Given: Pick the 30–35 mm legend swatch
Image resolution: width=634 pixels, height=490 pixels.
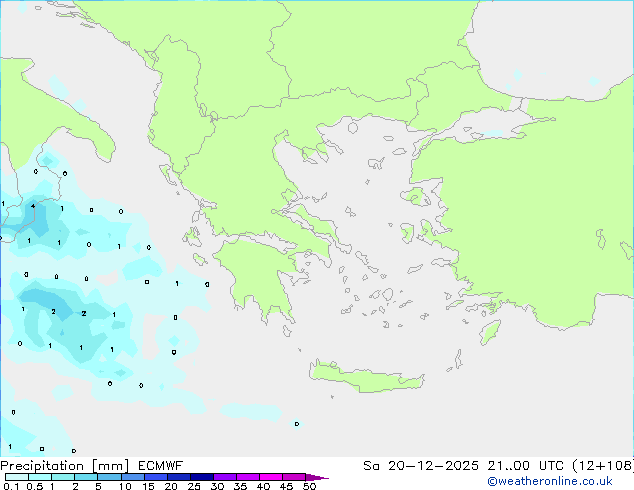Looking at the screenshot, I should coord(224,477).
